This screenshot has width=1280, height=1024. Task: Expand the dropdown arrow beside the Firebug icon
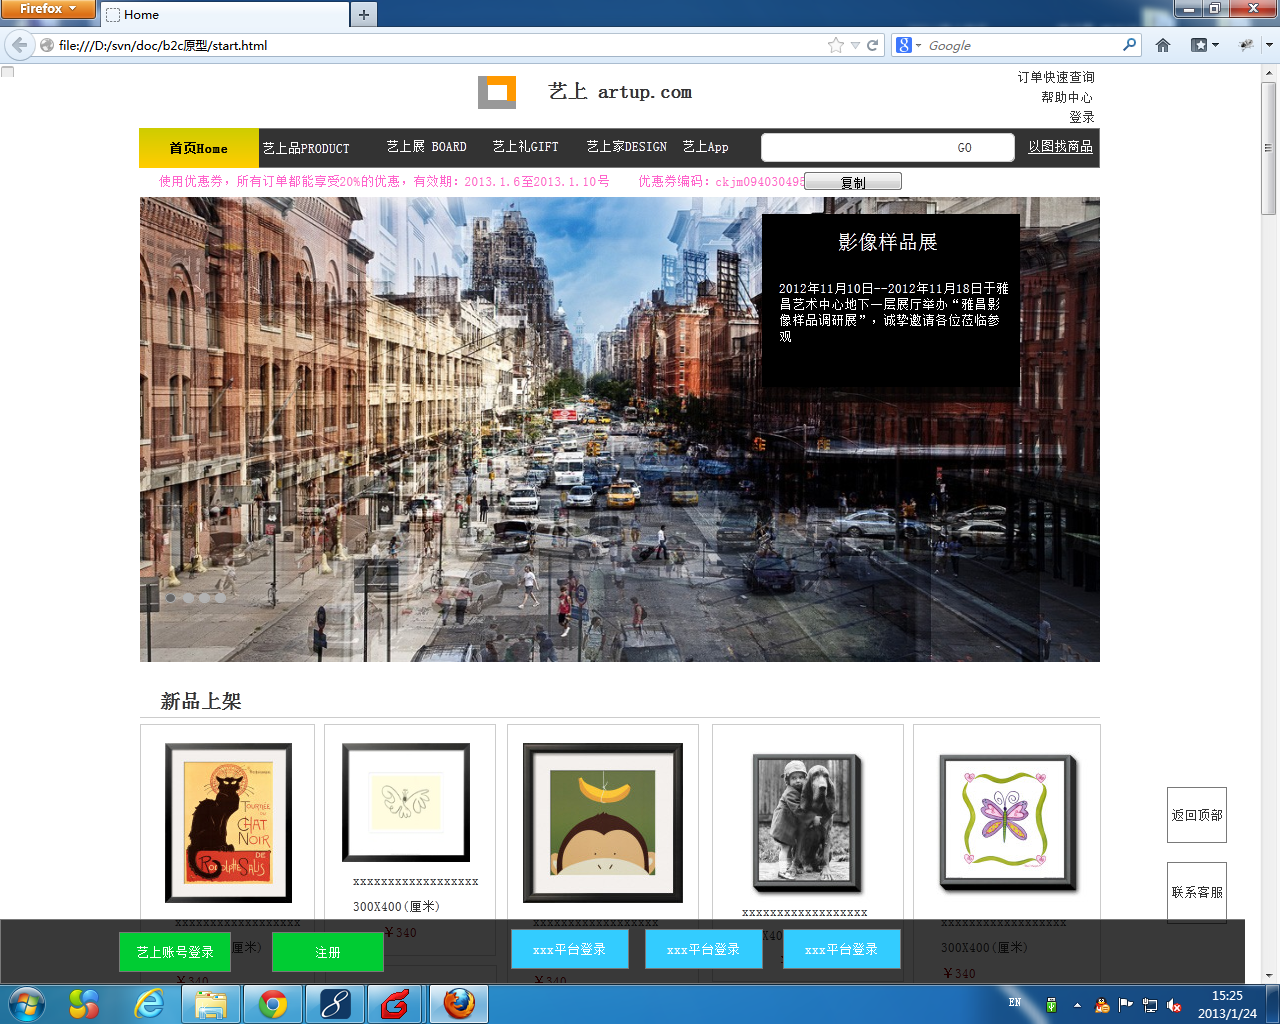click(x=1269, y=45)
